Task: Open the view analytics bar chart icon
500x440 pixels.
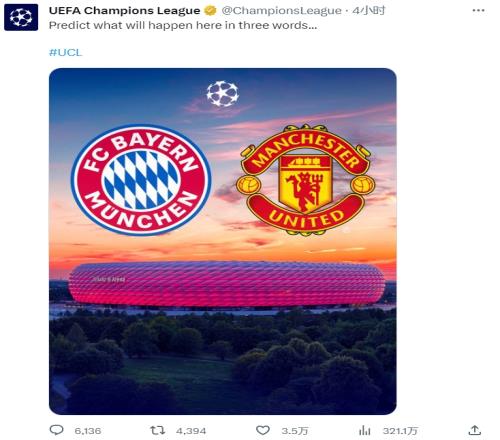Action: (365, 431)
